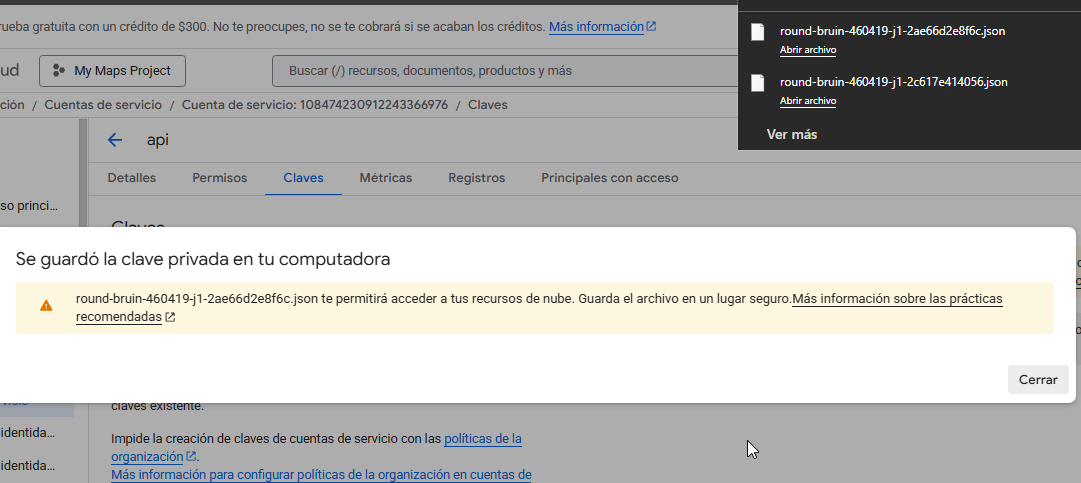This screenshot has height=483, width=1081.
Task: Click the external-link icon beside Más información
Action: coord(651,27)
